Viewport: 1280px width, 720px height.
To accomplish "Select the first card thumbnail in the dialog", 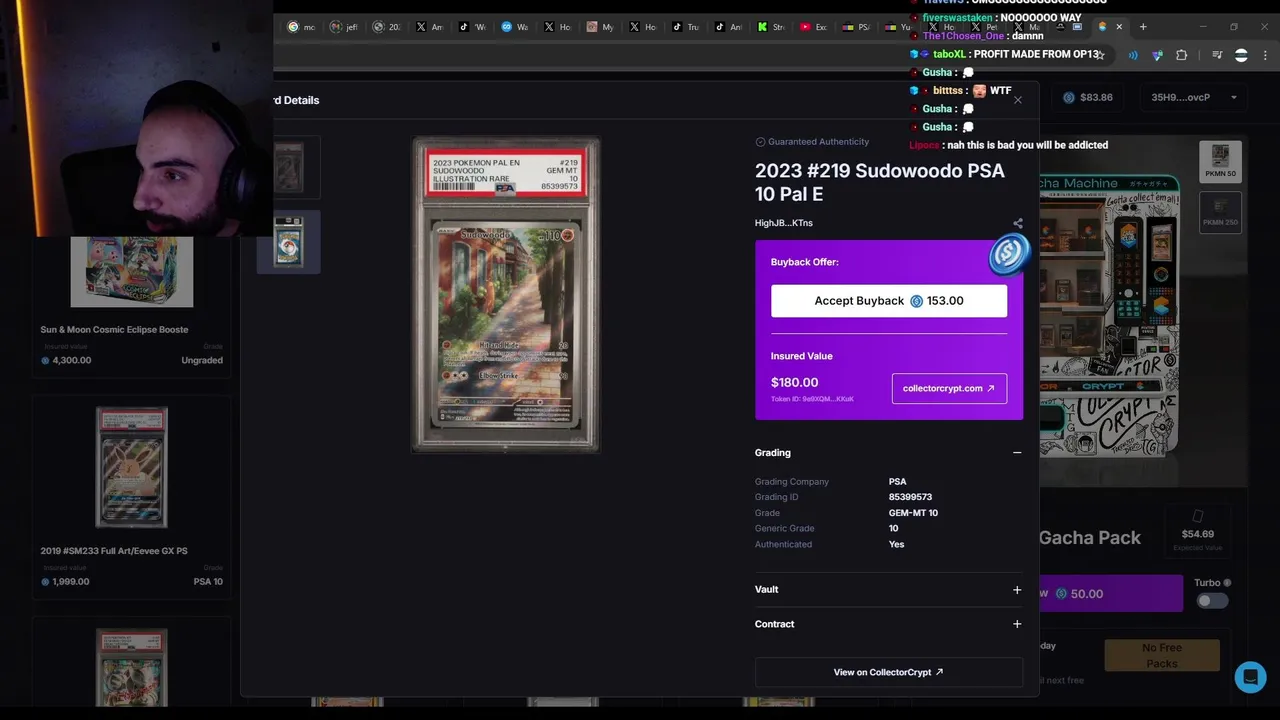I will tap(289, 167).
